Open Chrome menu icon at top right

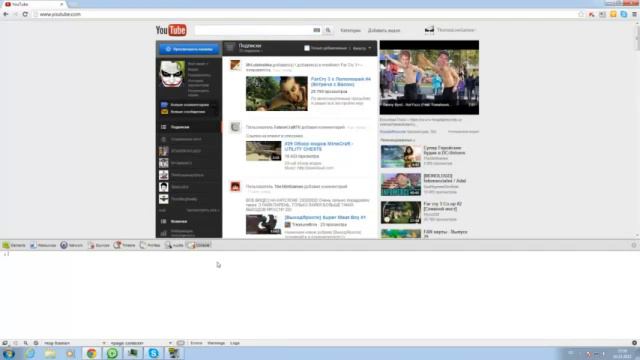(634, 14)
